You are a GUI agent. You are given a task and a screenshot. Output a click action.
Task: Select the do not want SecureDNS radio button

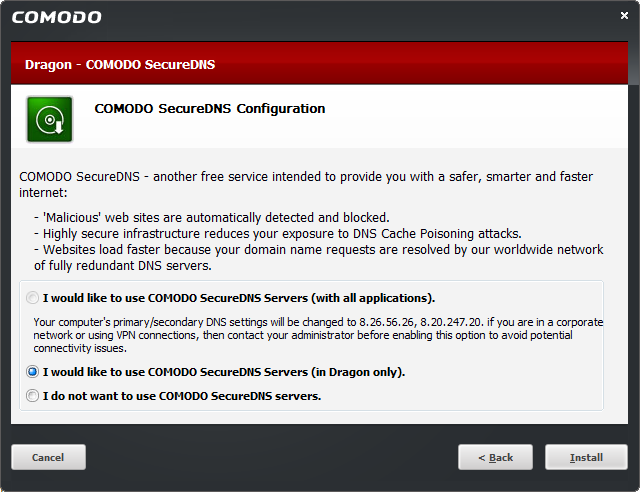35,396
